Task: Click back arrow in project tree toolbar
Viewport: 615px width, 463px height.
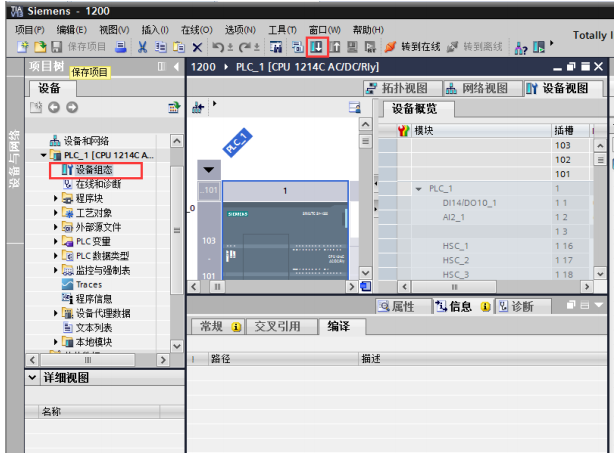Action: tap(54, 107)
